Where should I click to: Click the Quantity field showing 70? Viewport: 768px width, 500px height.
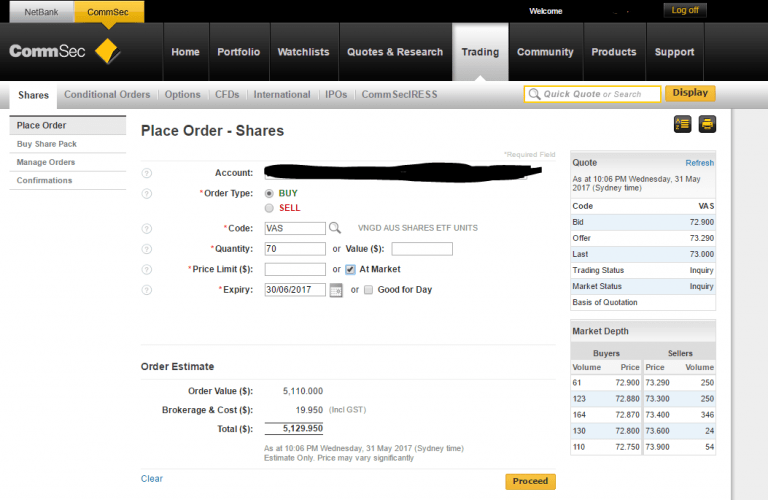click(x=295, y=249)
